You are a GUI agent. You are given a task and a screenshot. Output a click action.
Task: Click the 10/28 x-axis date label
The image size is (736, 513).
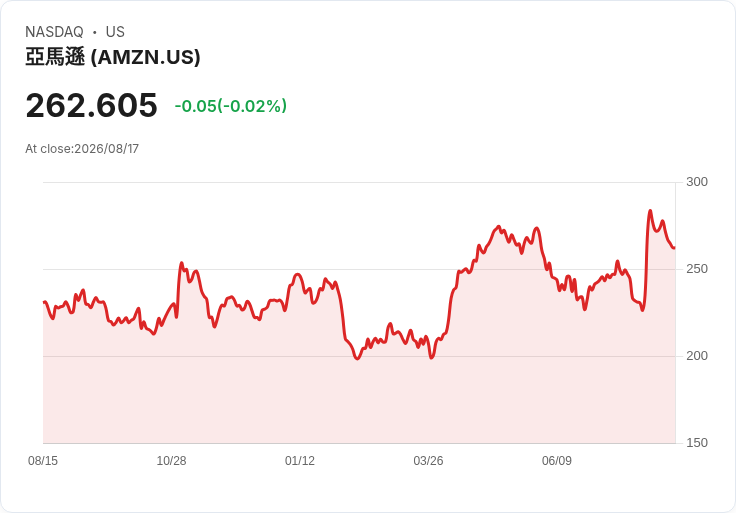[x=171, y=461]
